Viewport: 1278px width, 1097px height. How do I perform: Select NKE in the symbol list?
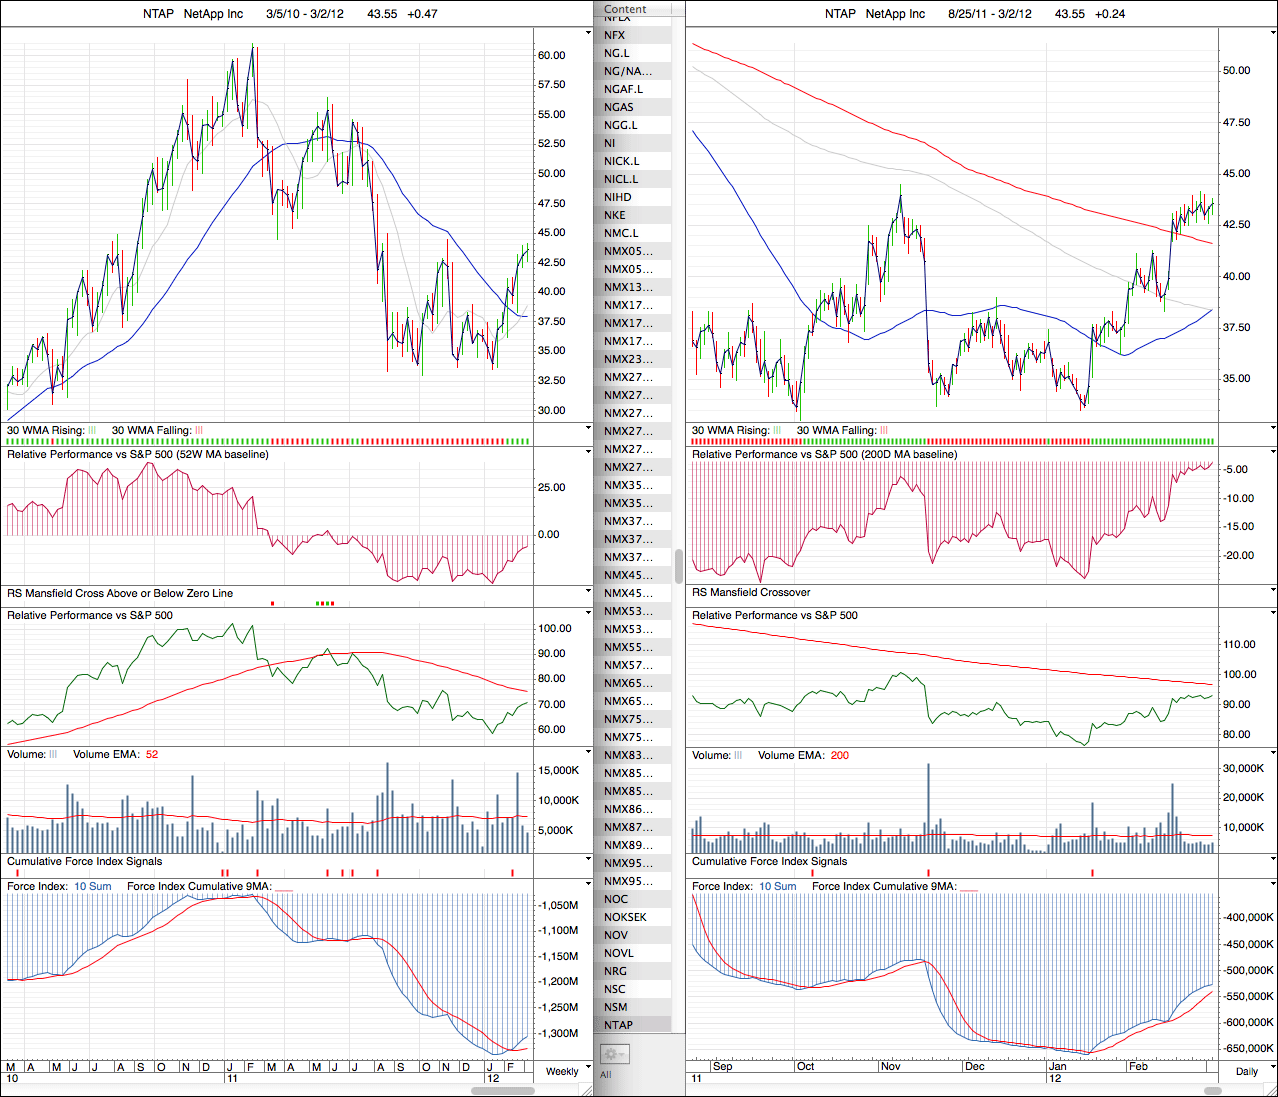click(x=614, y=215)
